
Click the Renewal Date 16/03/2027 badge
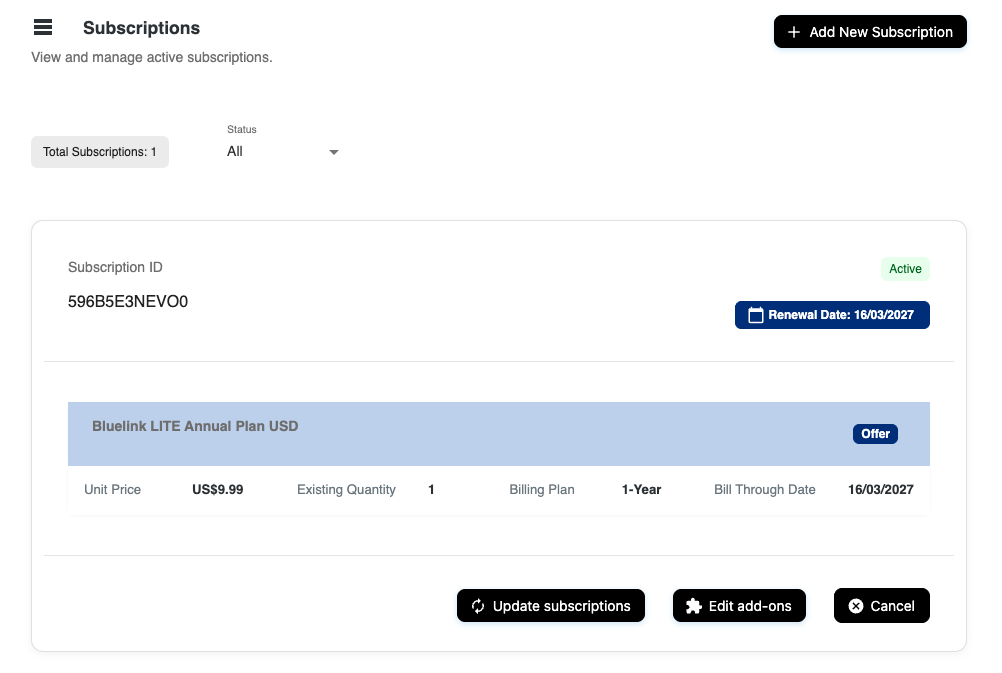click(x=832, y=315)
